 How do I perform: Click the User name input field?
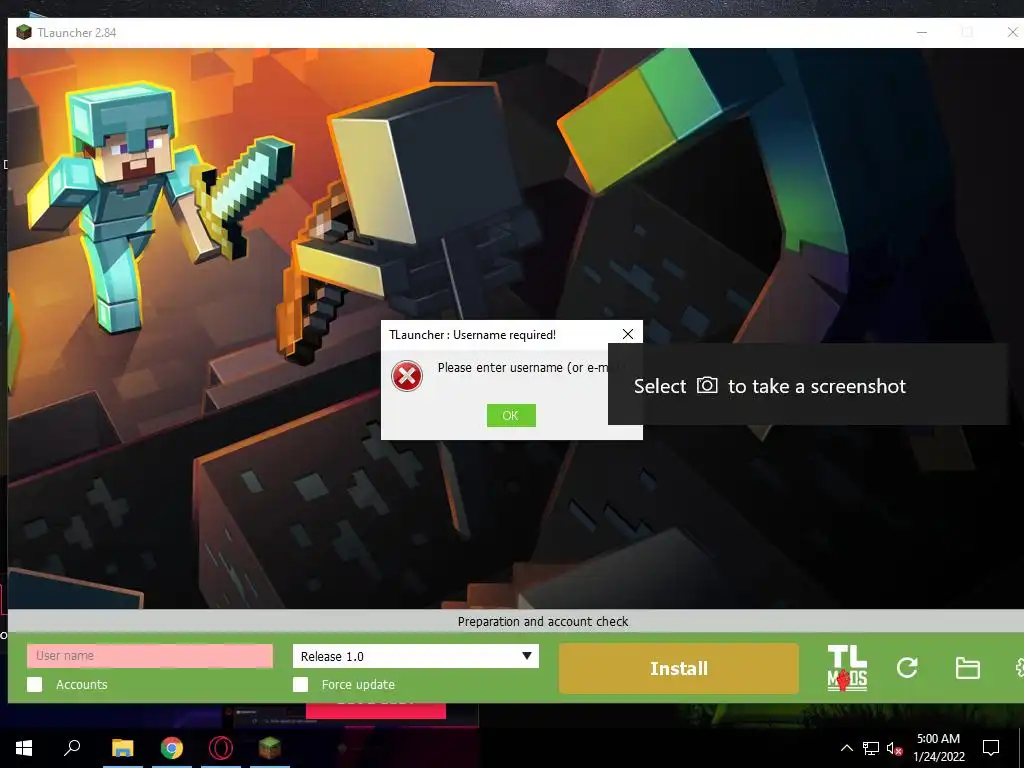click(150, 656)
